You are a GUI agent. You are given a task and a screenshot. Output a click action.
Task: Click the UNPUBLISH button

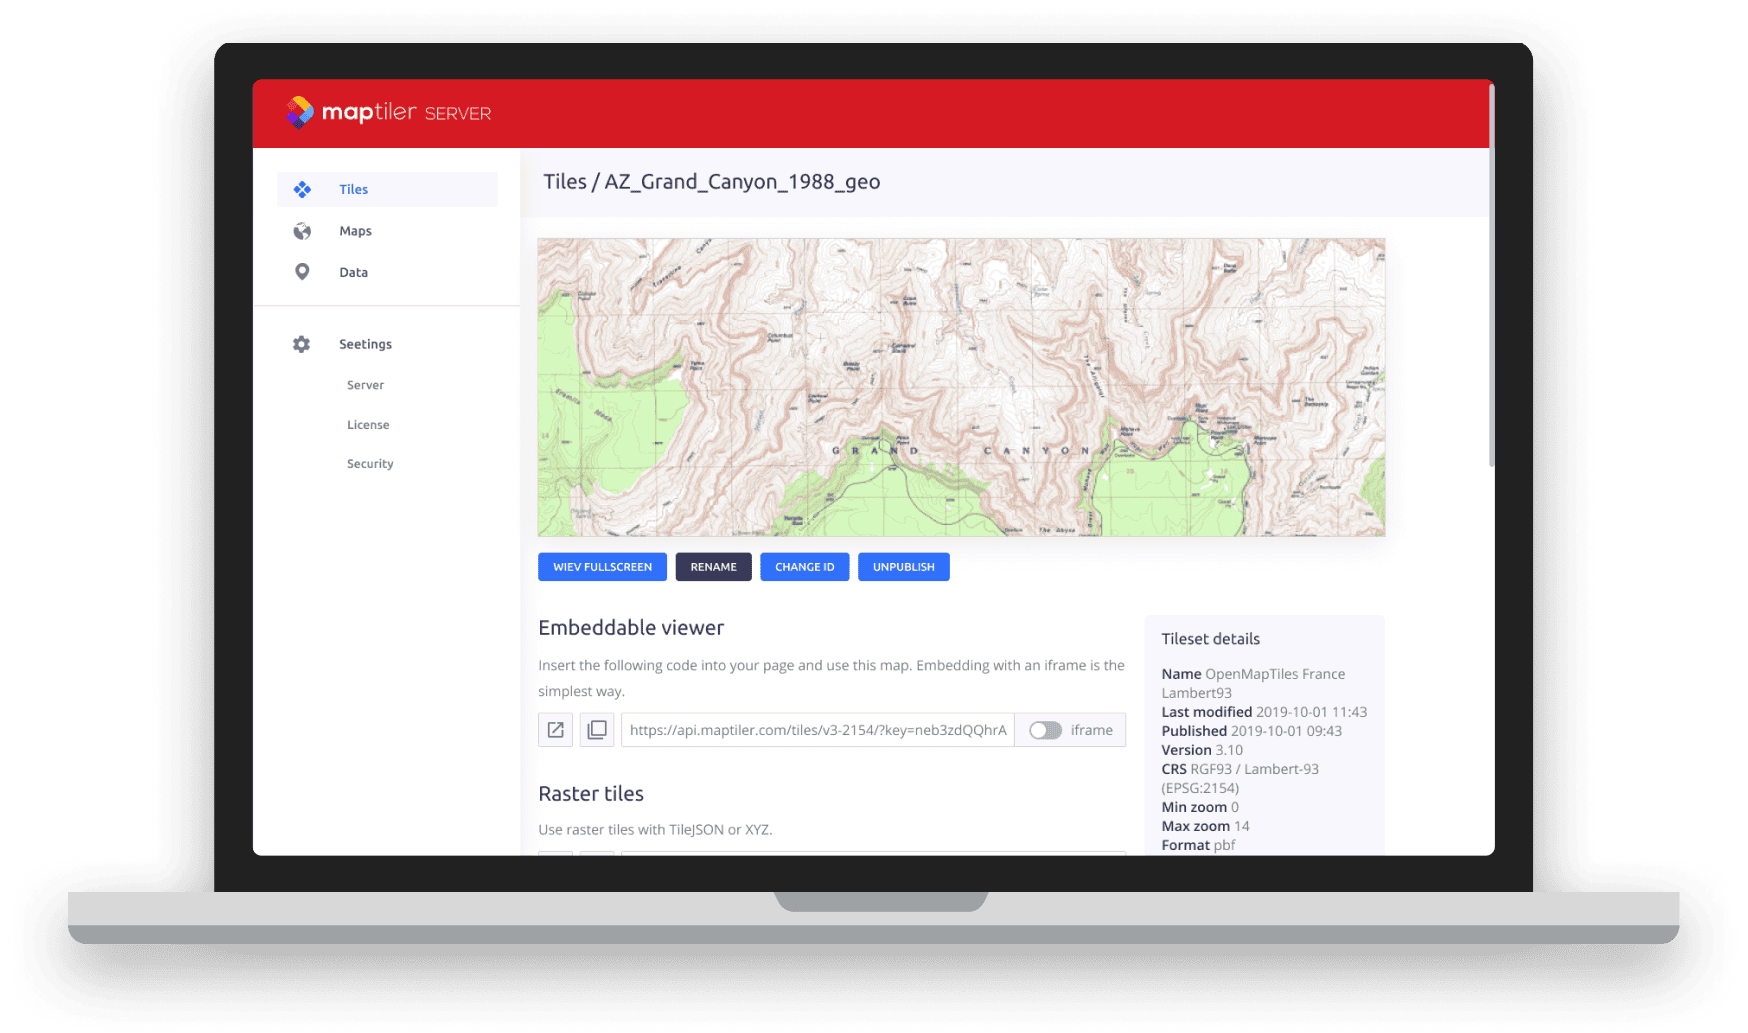pyautogui.click(x=903, y=566)
